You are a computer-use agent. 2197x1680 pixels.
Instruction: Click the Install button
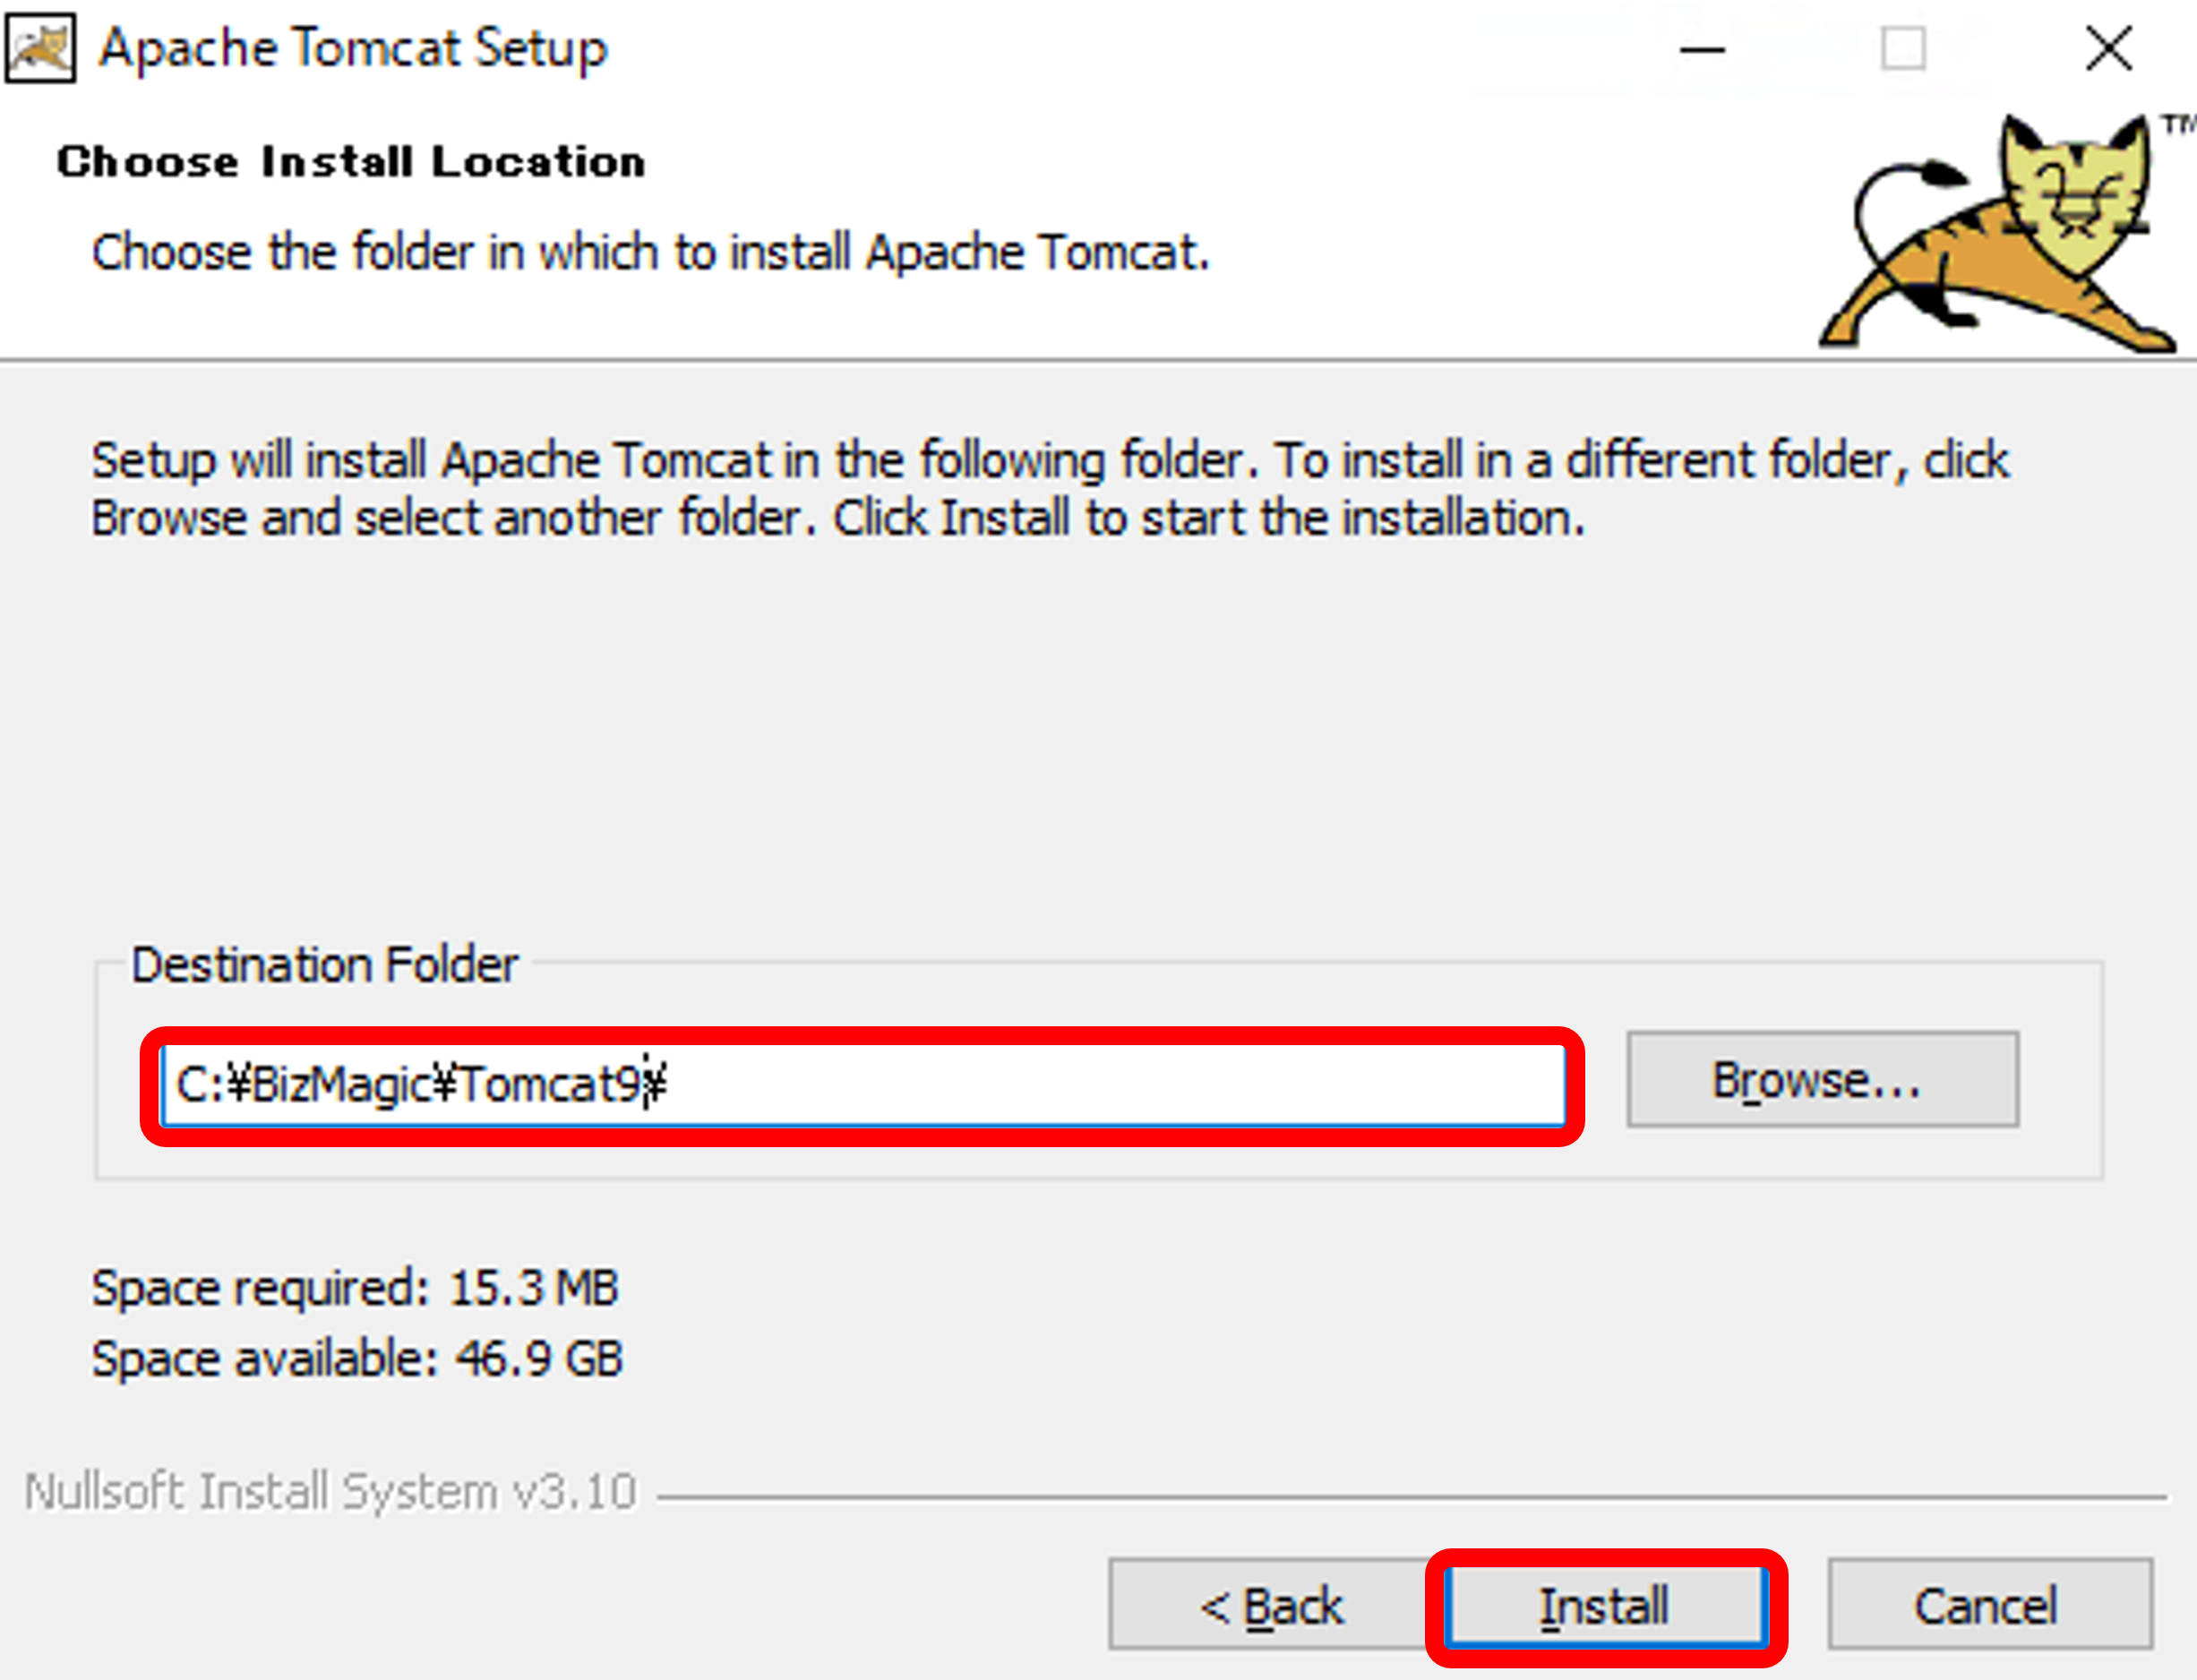tap(1607, 1606)
